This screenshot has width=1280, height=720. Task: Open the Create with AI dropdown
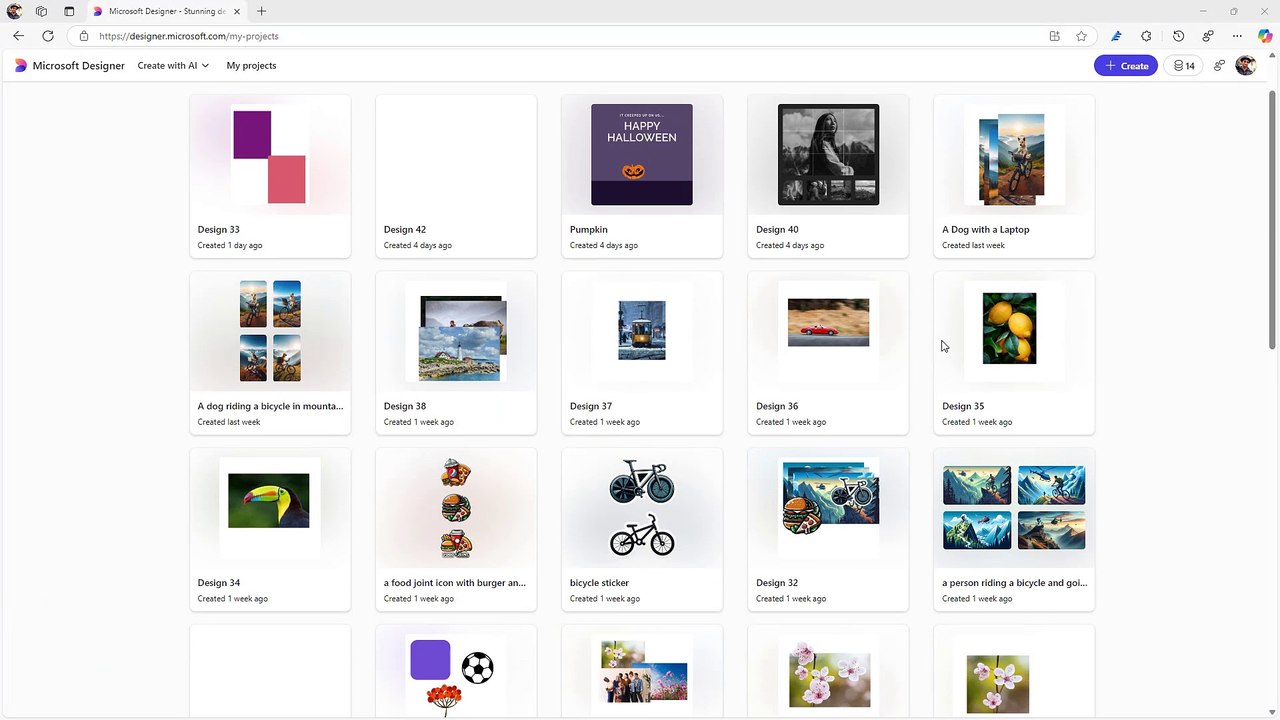point(173,66)
